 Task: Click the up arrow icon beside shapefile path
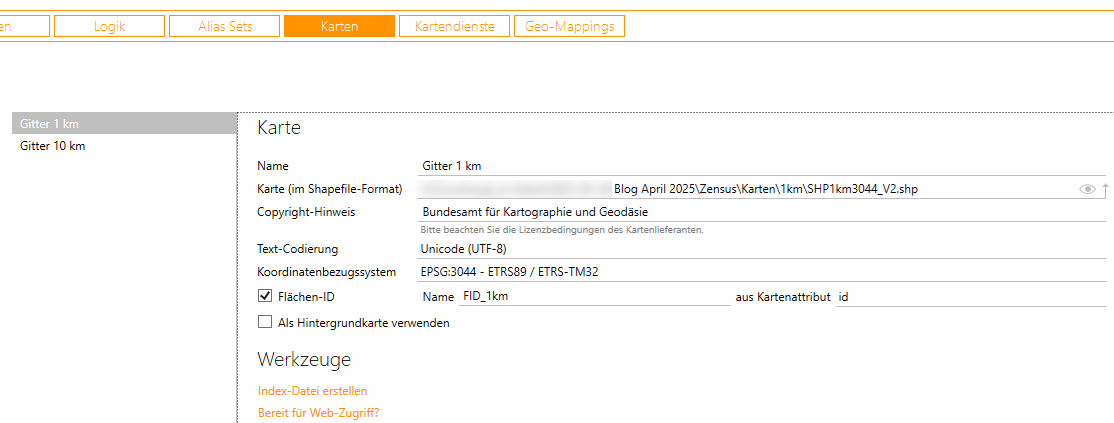[1106, 189]
